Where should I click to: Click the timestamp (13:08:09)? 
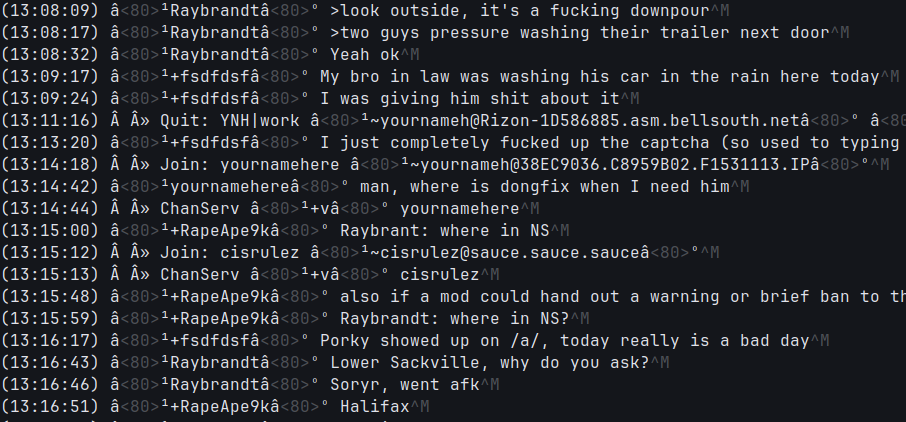click(50, 11)
